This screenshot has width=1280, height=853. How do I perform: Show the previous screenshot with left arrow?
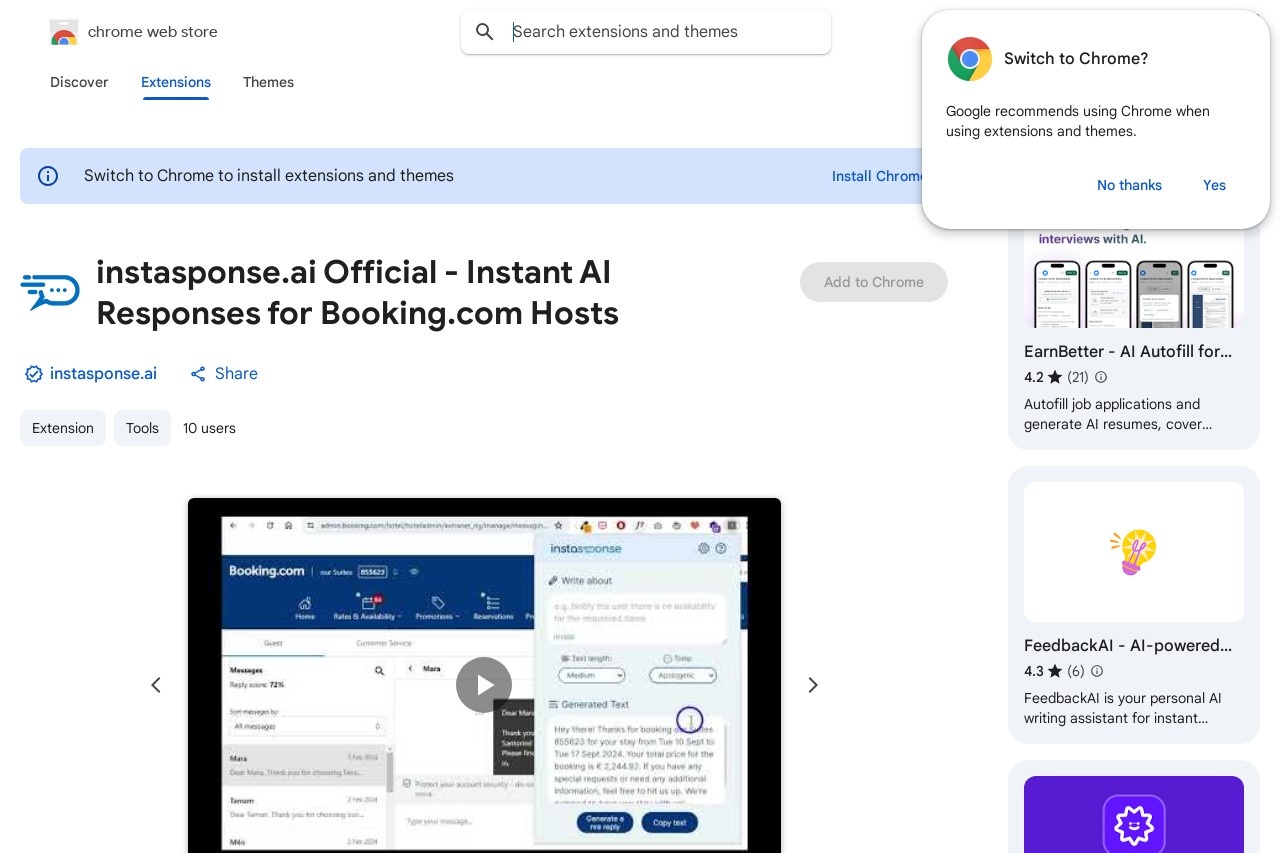point(156,685)
